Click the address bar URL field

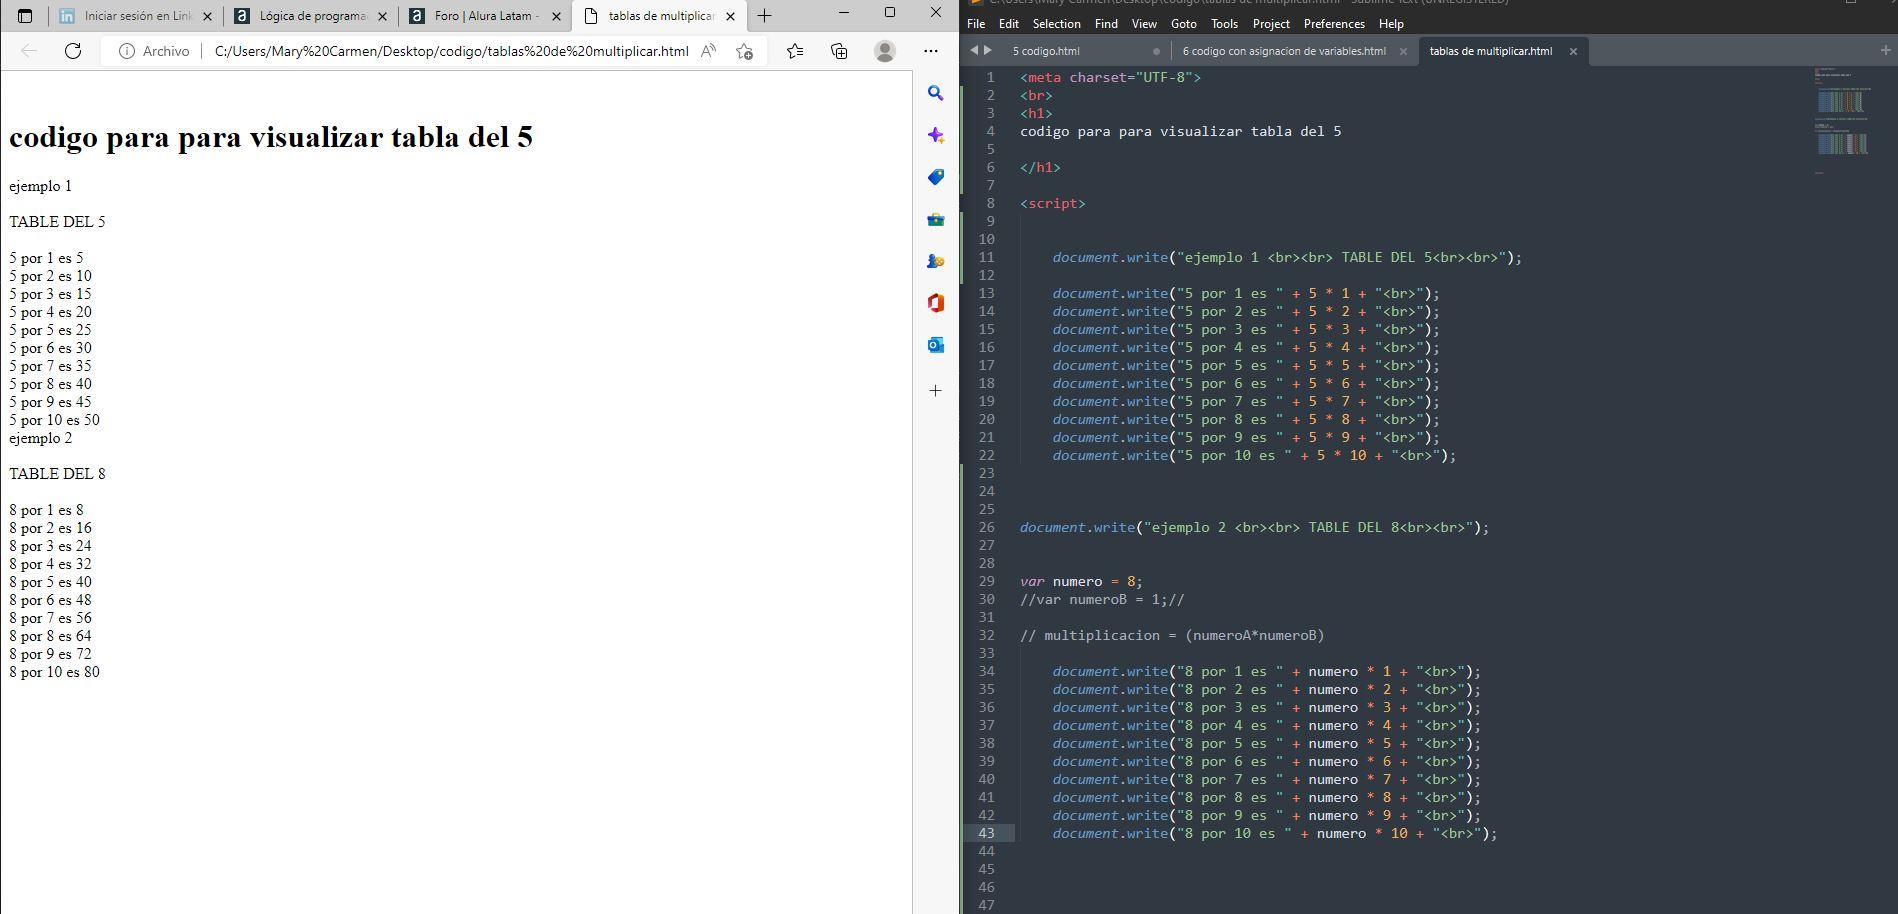(x=450, y=51)
